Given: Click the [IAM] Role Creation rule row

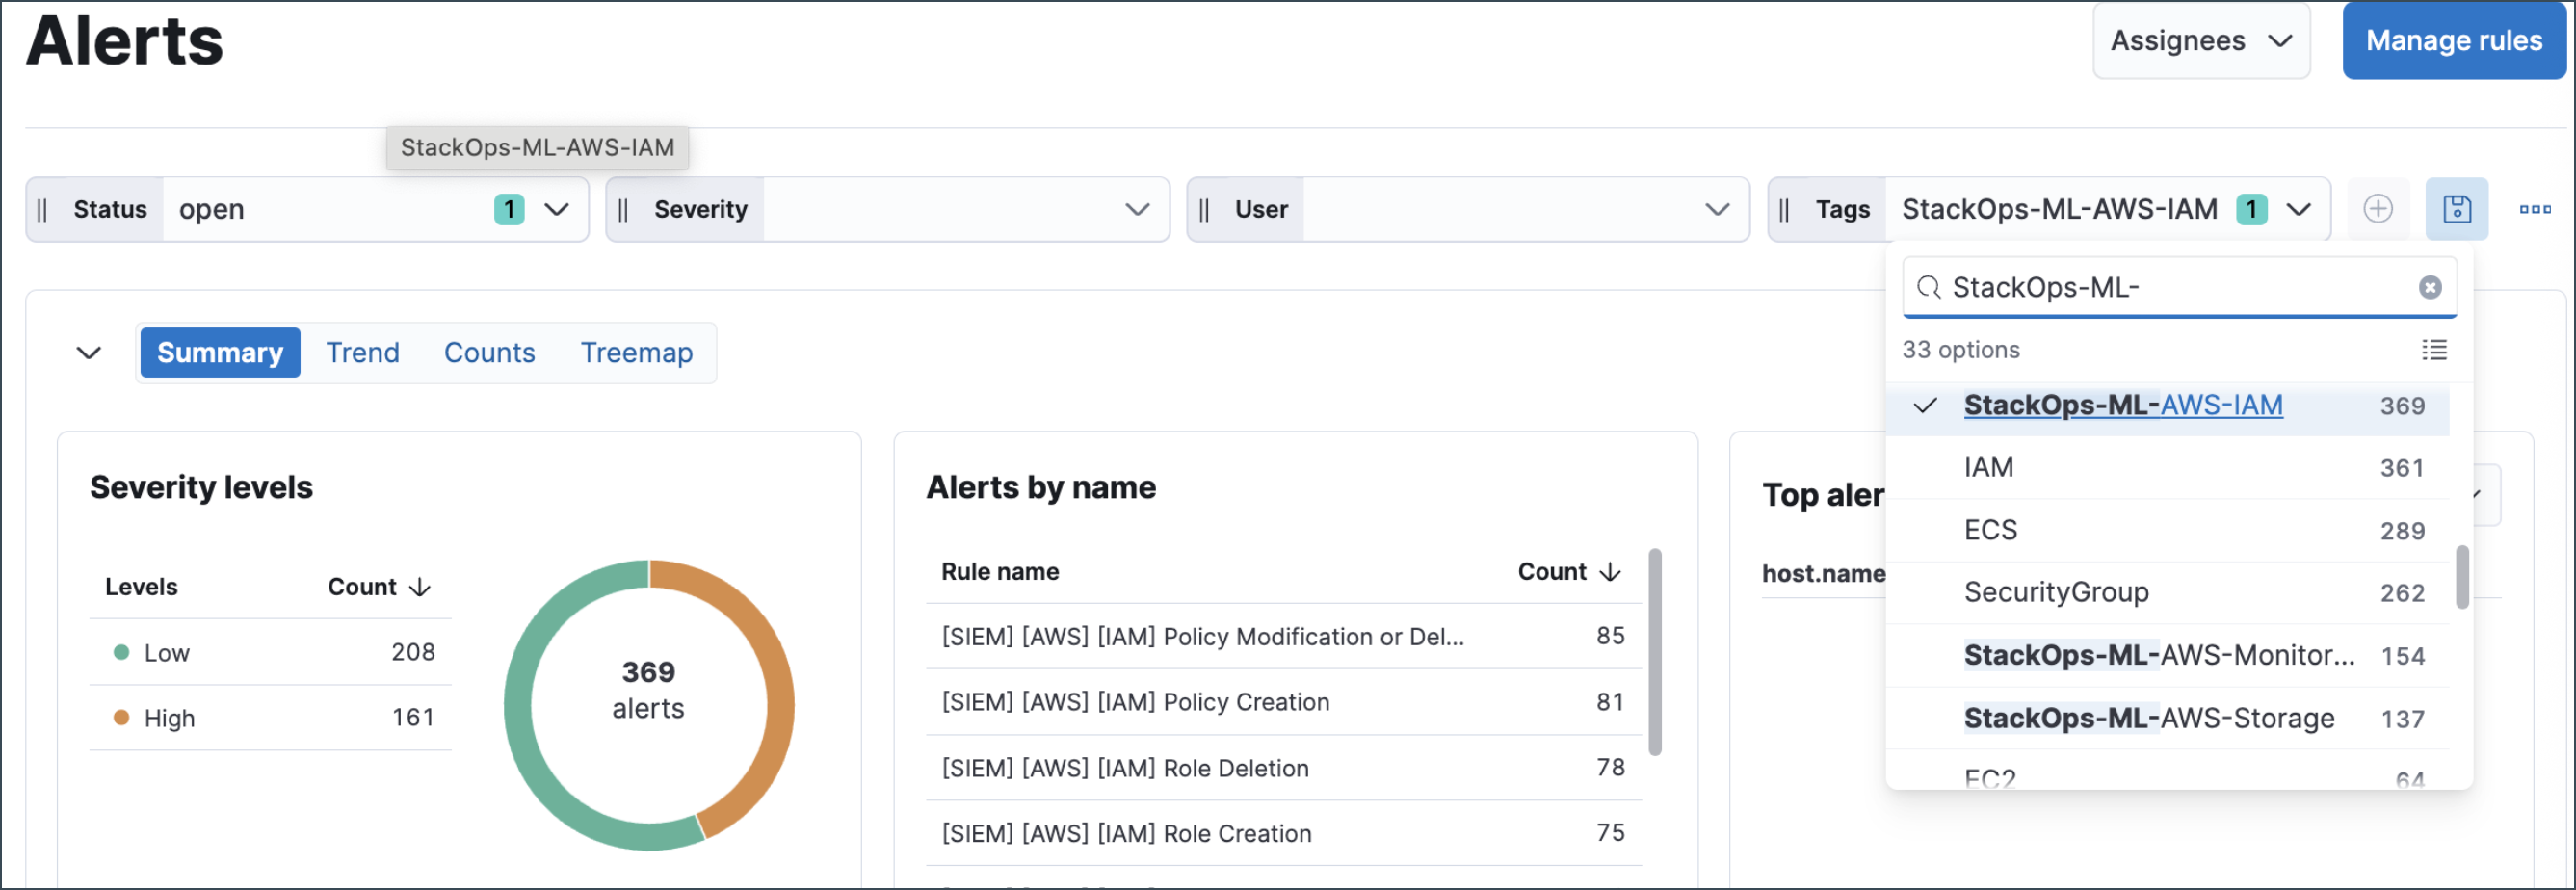Looking at the screenshot, I should point(1284,834).
